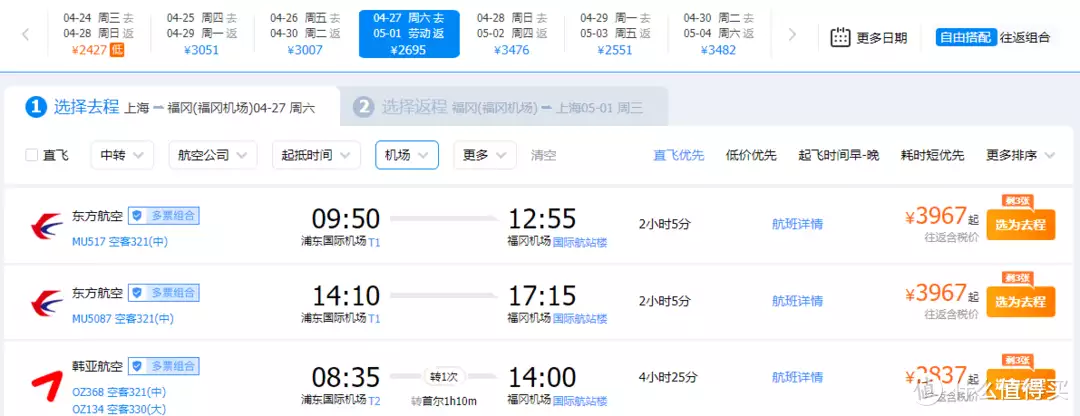Viewport: 1080px width, 416px height.
Task: Select 04-29 to 05-03 date option
Action: 616,34
